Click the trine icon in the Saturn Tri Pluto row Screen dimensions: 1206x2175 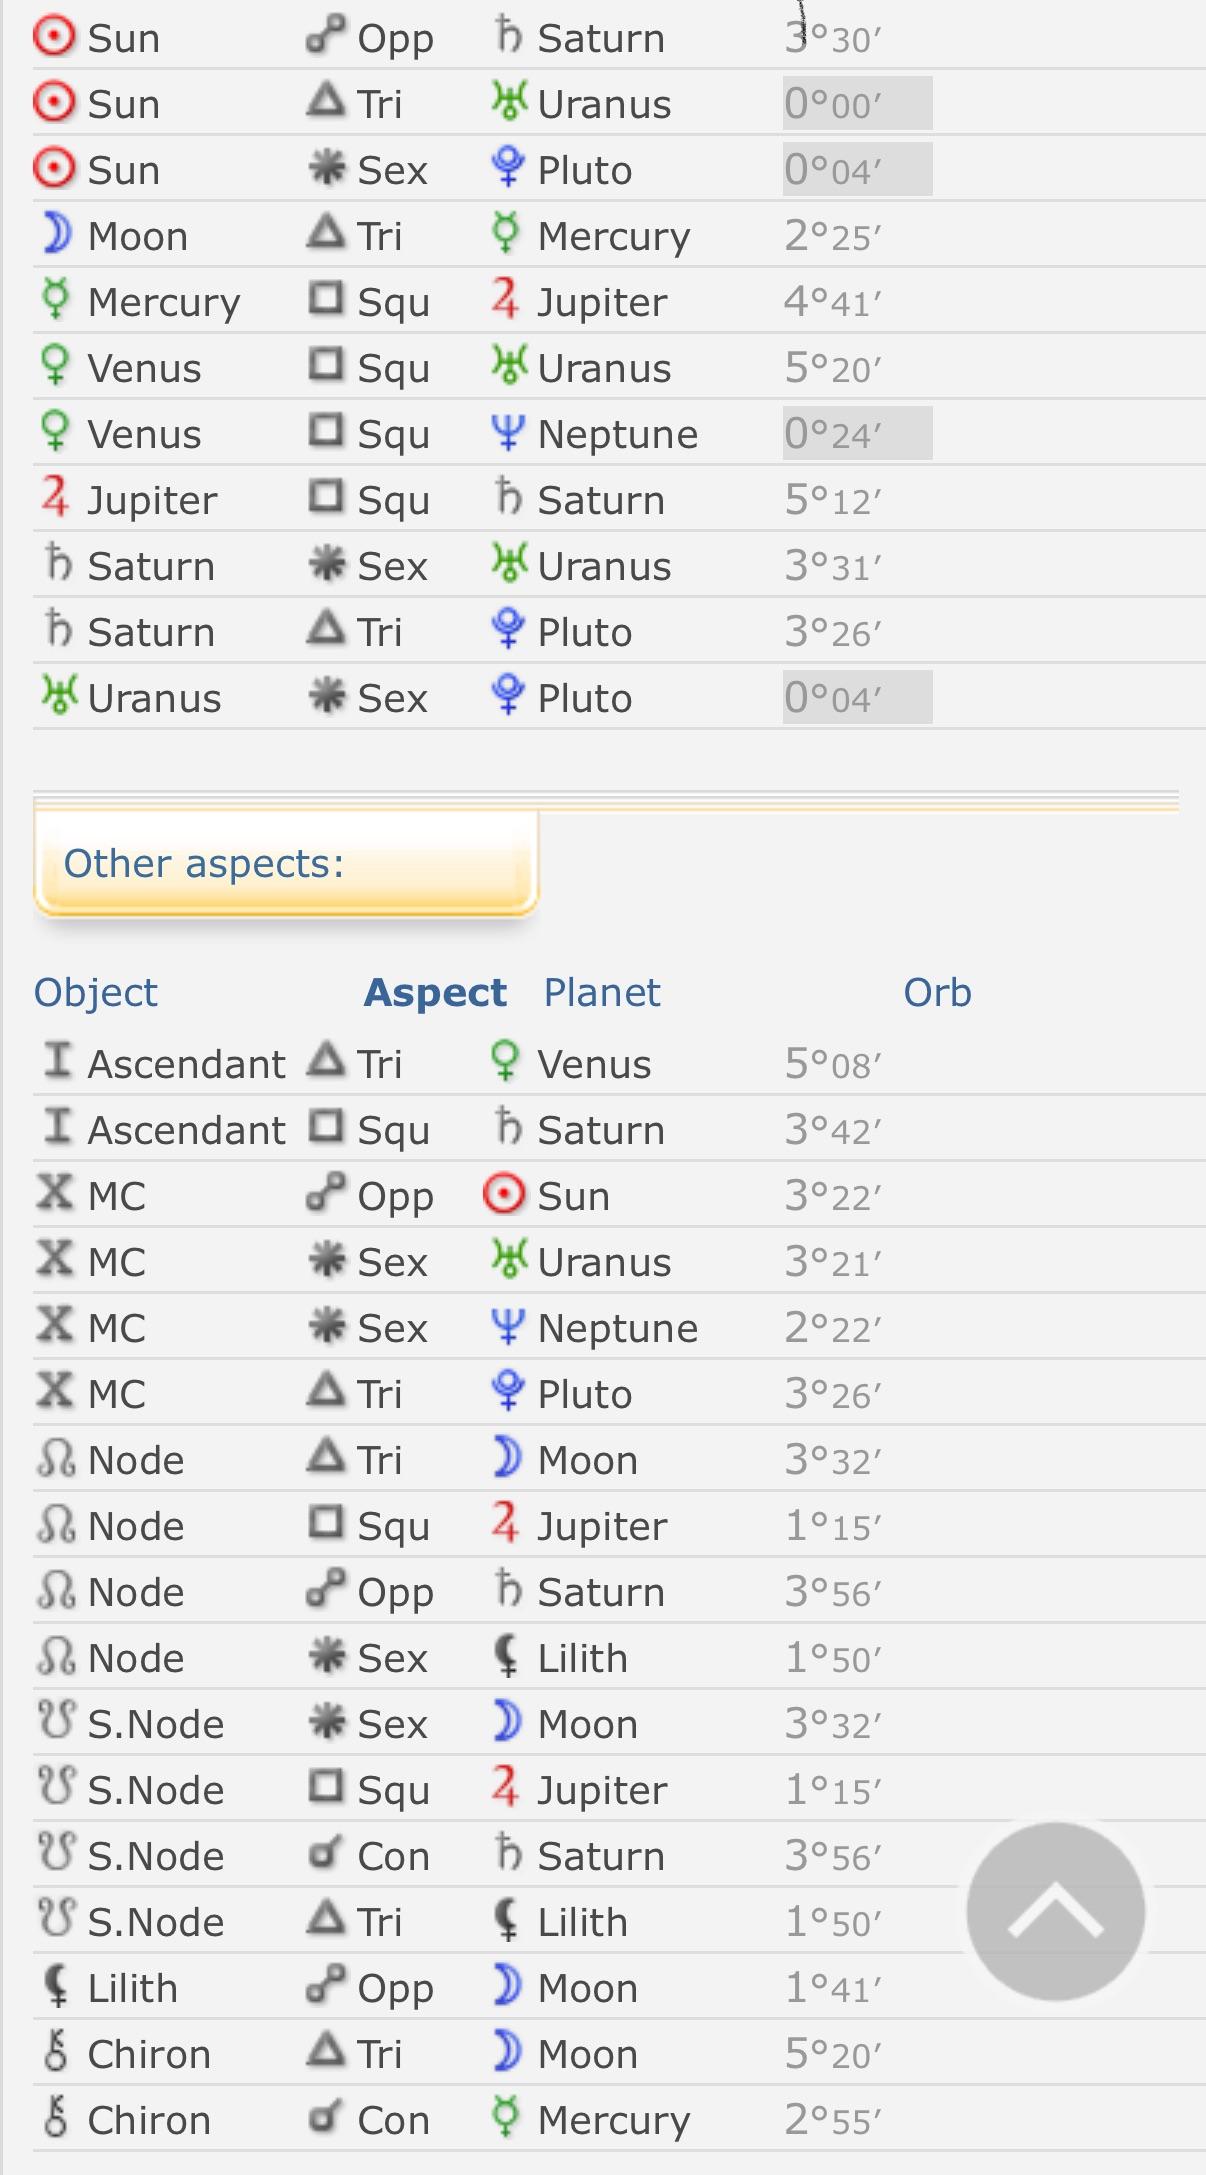coord(323,631)
